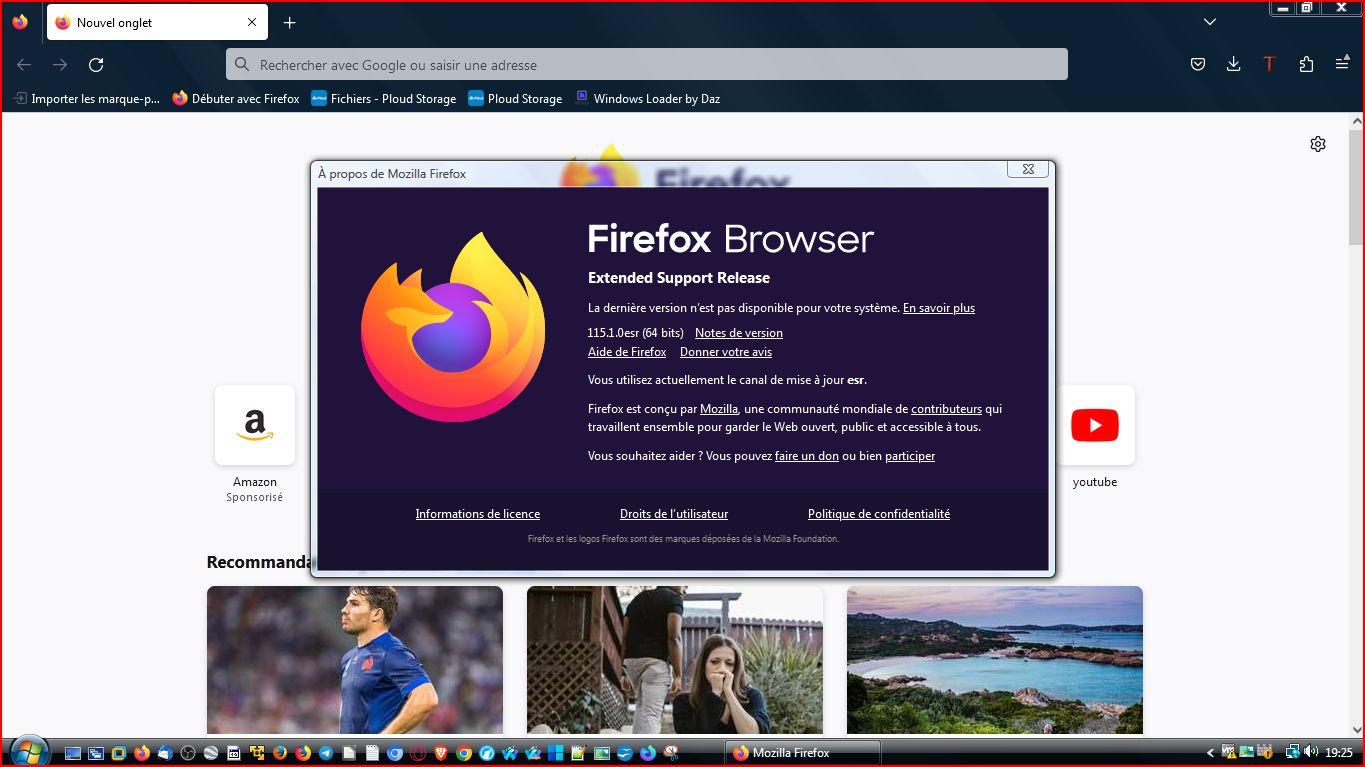Screen dimensions: 1365x767
Task: Click the magnifier icon in the address bar
Action: coord(241,64)
